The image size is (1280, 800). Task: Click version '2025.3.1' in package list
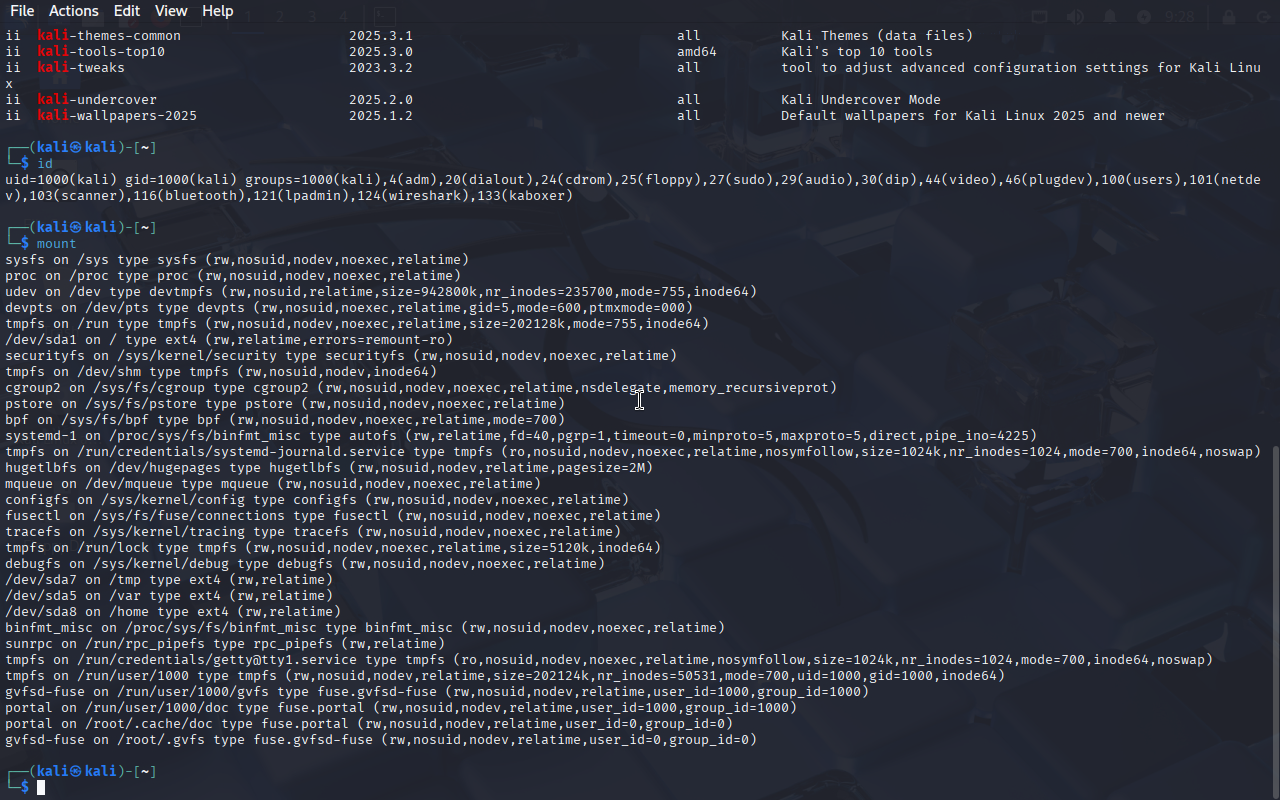[x=381, y=36]
